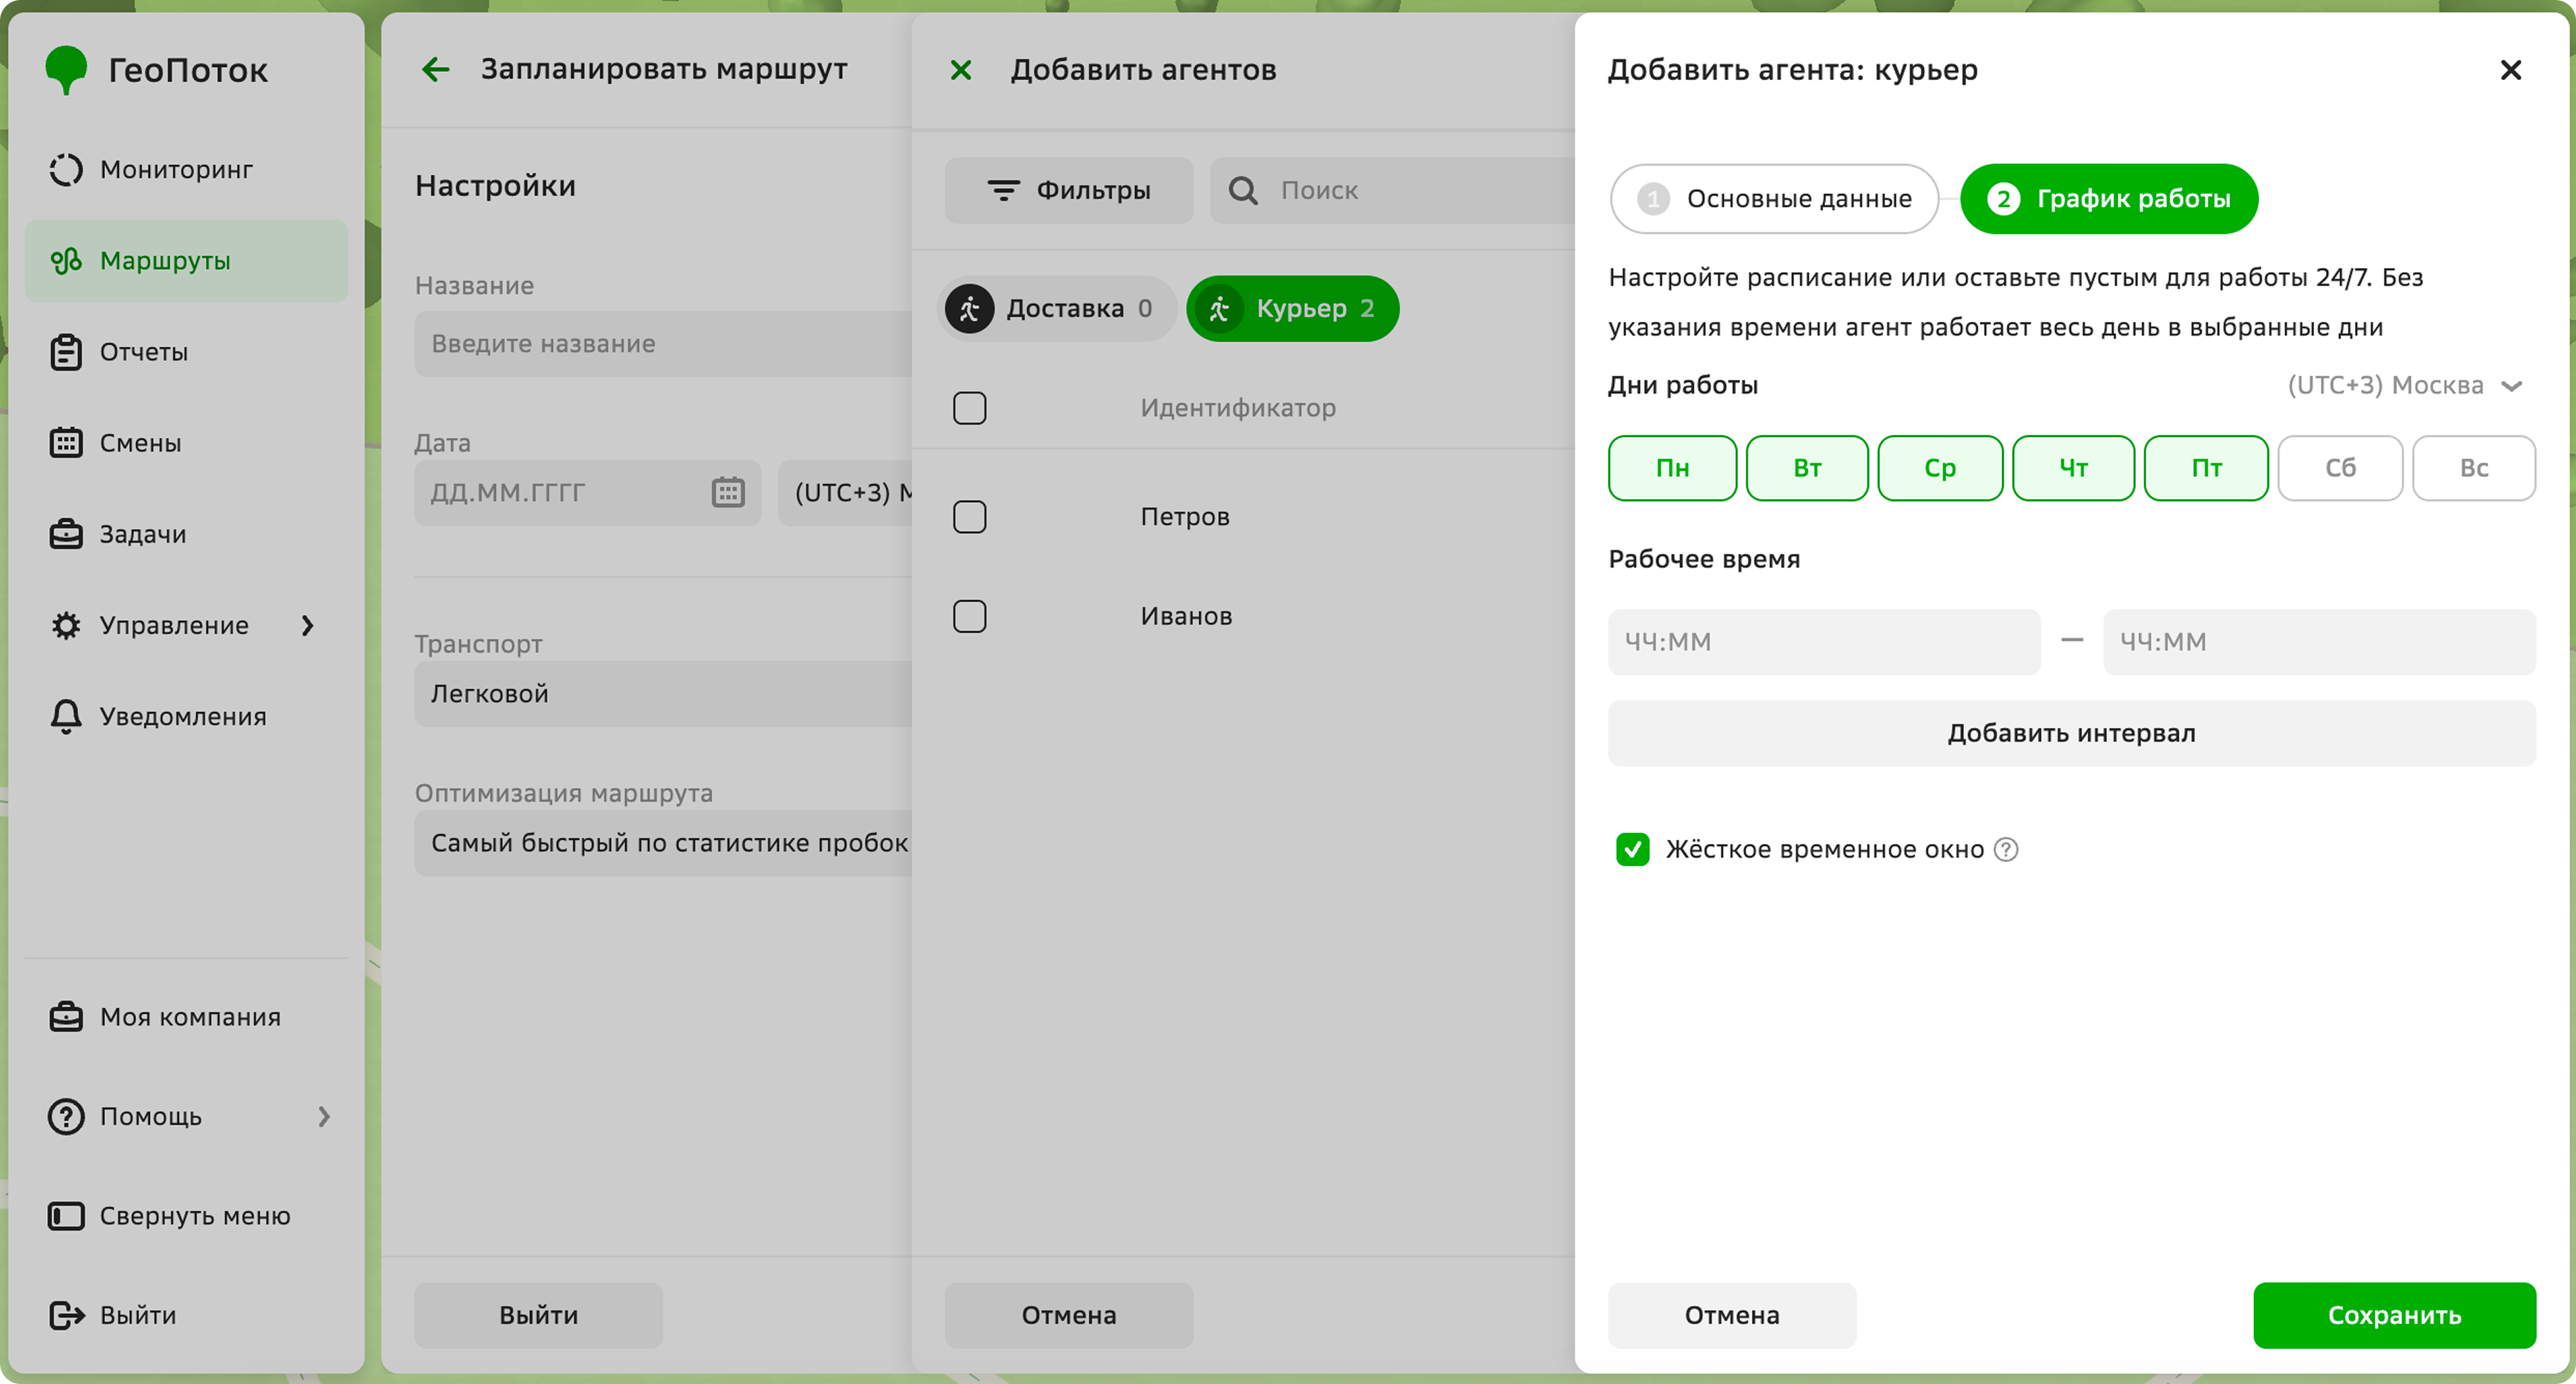Enable the Вс working day
The width and height of the screenshot is (2576, 1384).
pyautogui.click(x=2474, y=468)
